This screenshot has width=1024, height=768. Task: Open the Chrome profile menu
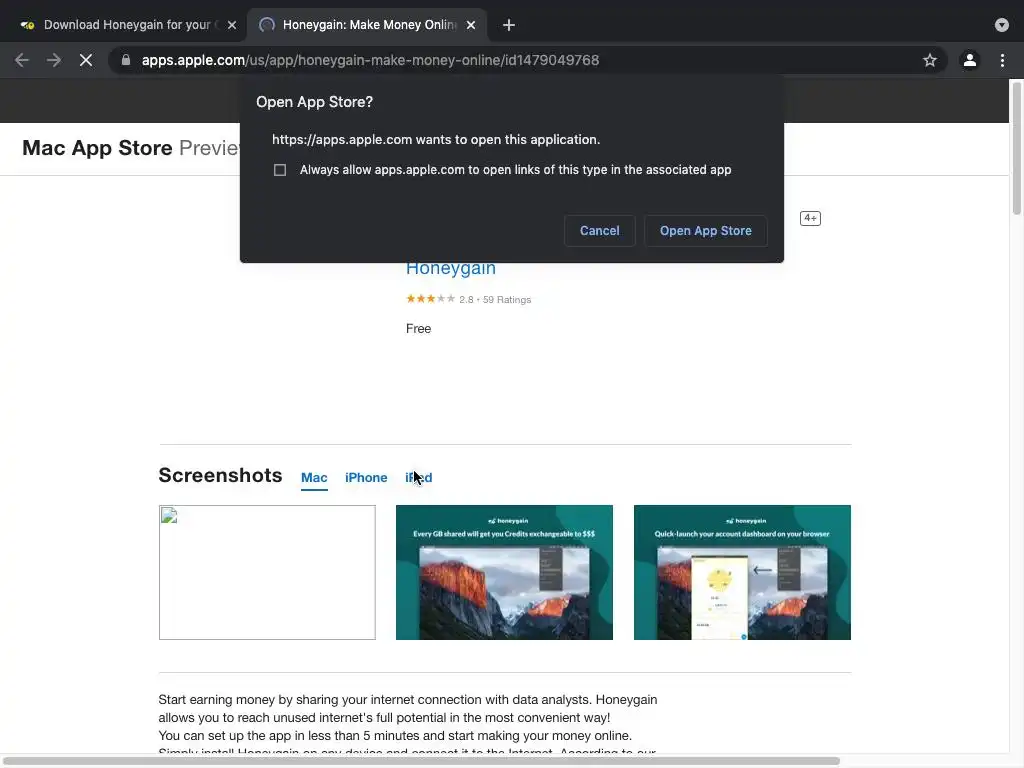pos(970,60)
